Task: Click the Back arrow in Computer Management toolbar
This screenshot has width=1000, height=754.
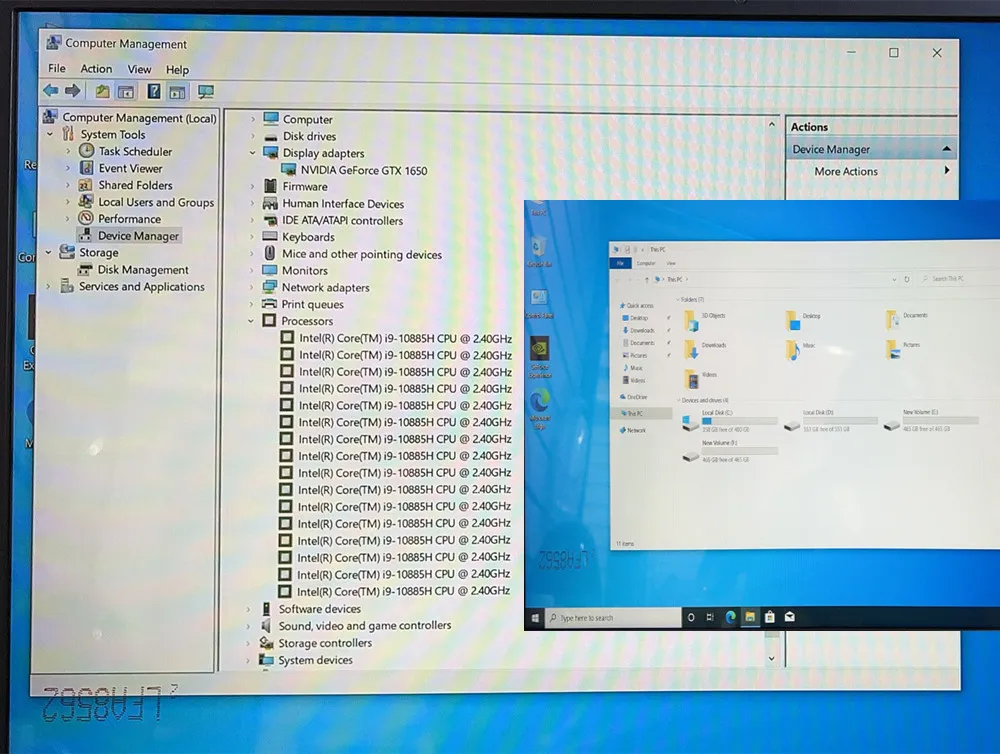Action: point(51,91)
